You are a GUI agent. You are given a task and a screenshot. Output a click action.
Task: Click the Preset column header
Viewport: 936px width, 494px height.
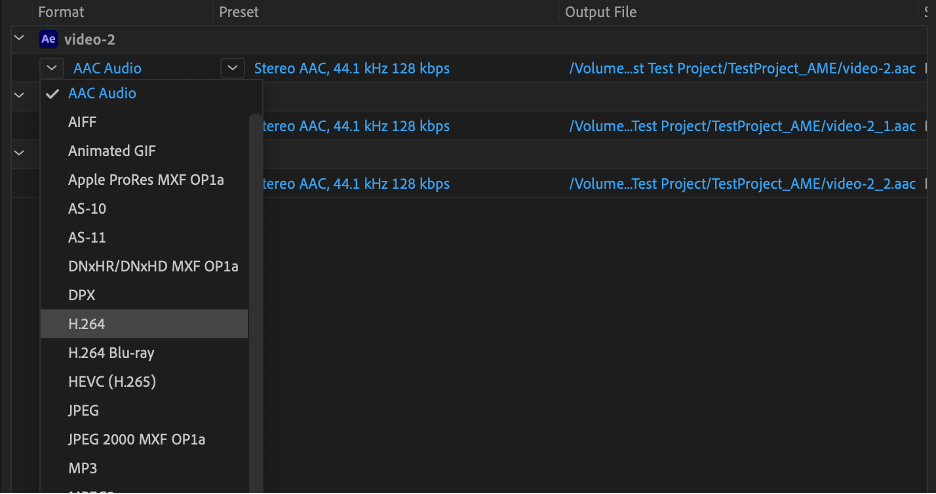[239, 12]
